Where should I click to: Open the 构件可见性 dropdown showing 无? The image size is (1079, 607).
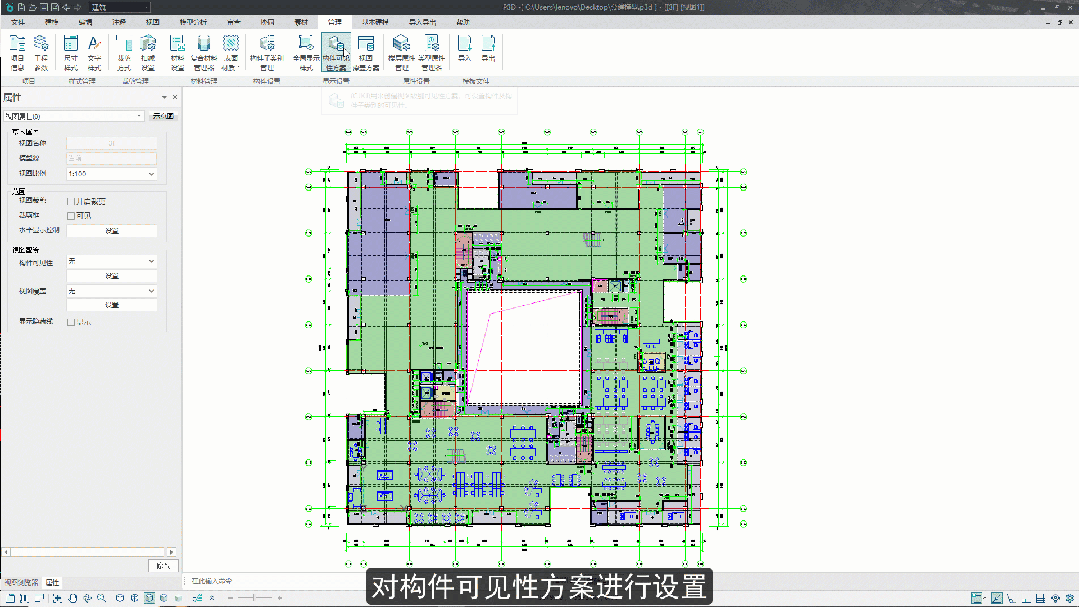110,261
